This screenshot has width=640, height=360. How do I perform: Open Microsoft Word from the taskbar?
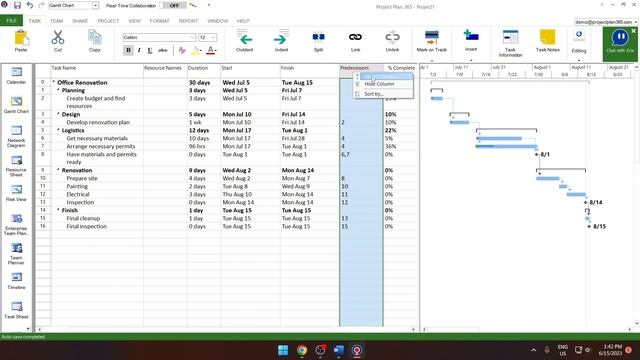(338, 350)
